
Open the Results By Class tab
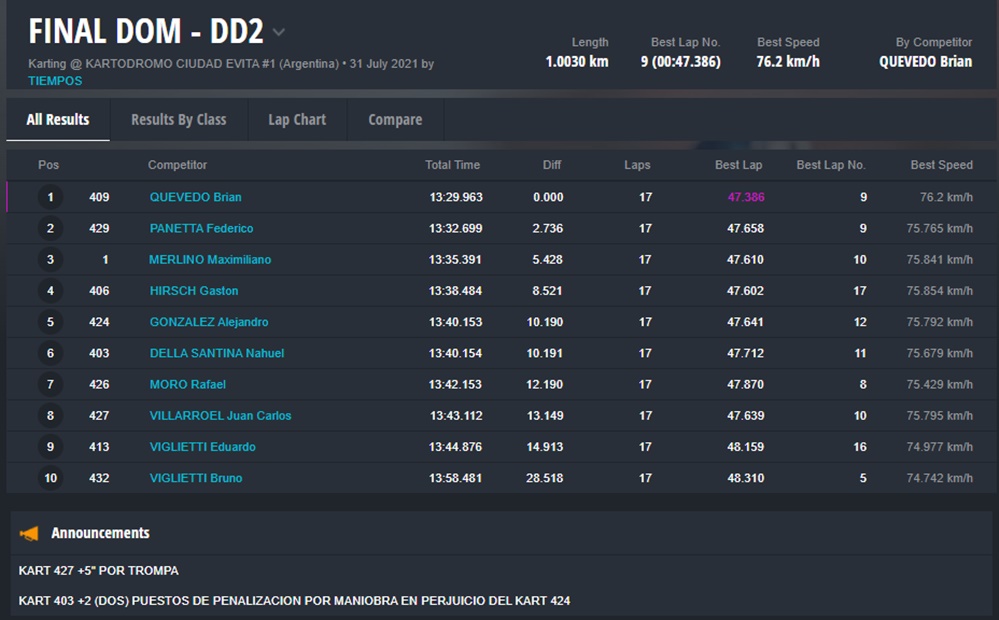178,120
